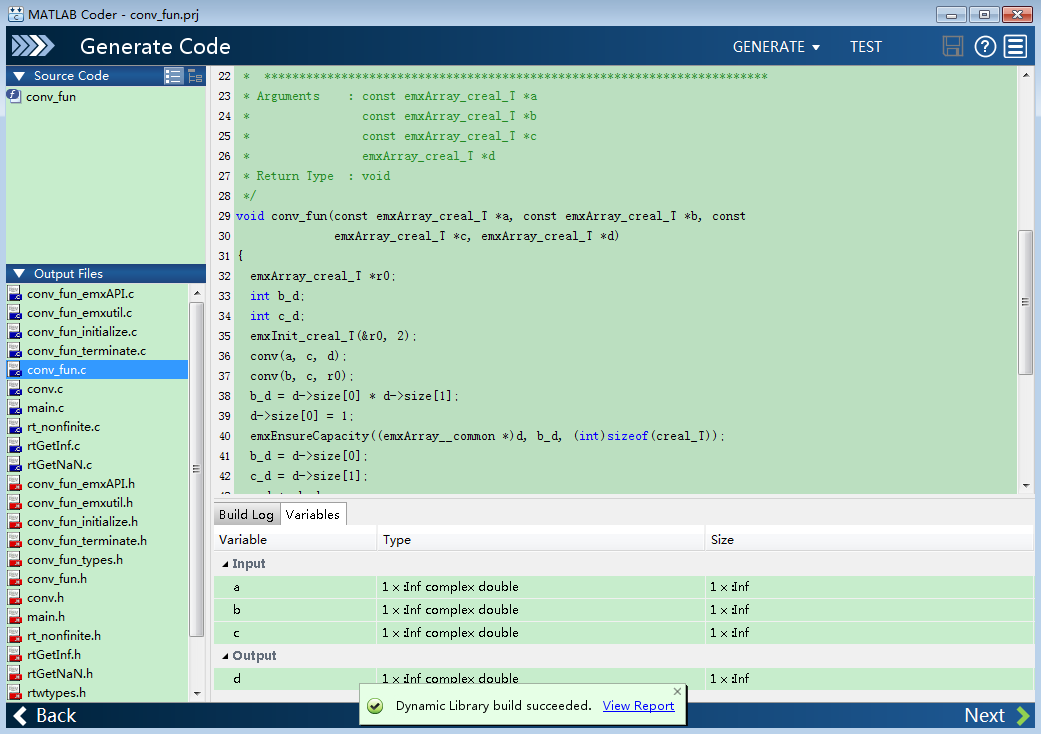
Task: Open main.h header file
Action: click(x=46, y=617)
